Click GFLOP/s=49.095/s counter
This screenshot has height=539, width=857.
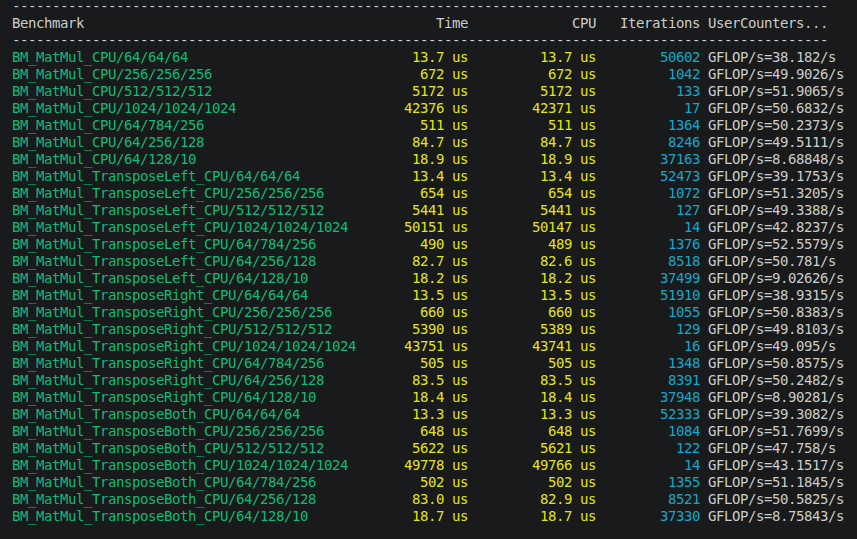click(x=772, y=346)
